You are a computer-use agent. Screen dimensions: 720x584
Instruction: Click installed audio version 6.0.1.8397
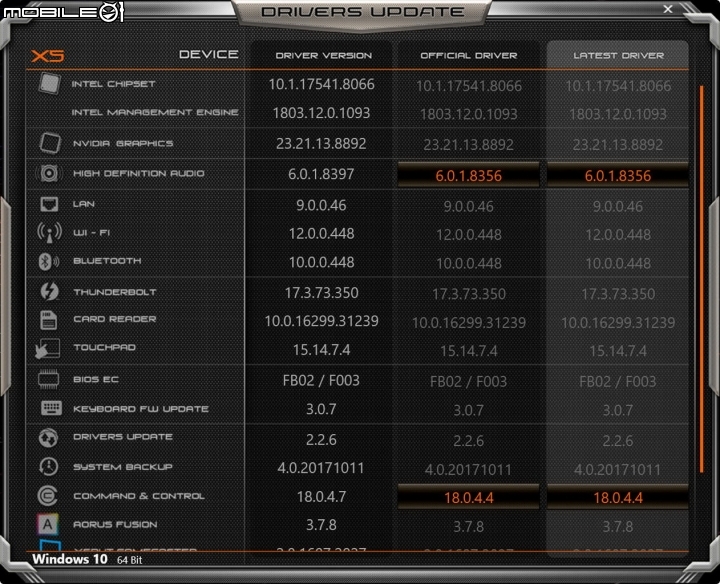(321, 174)
